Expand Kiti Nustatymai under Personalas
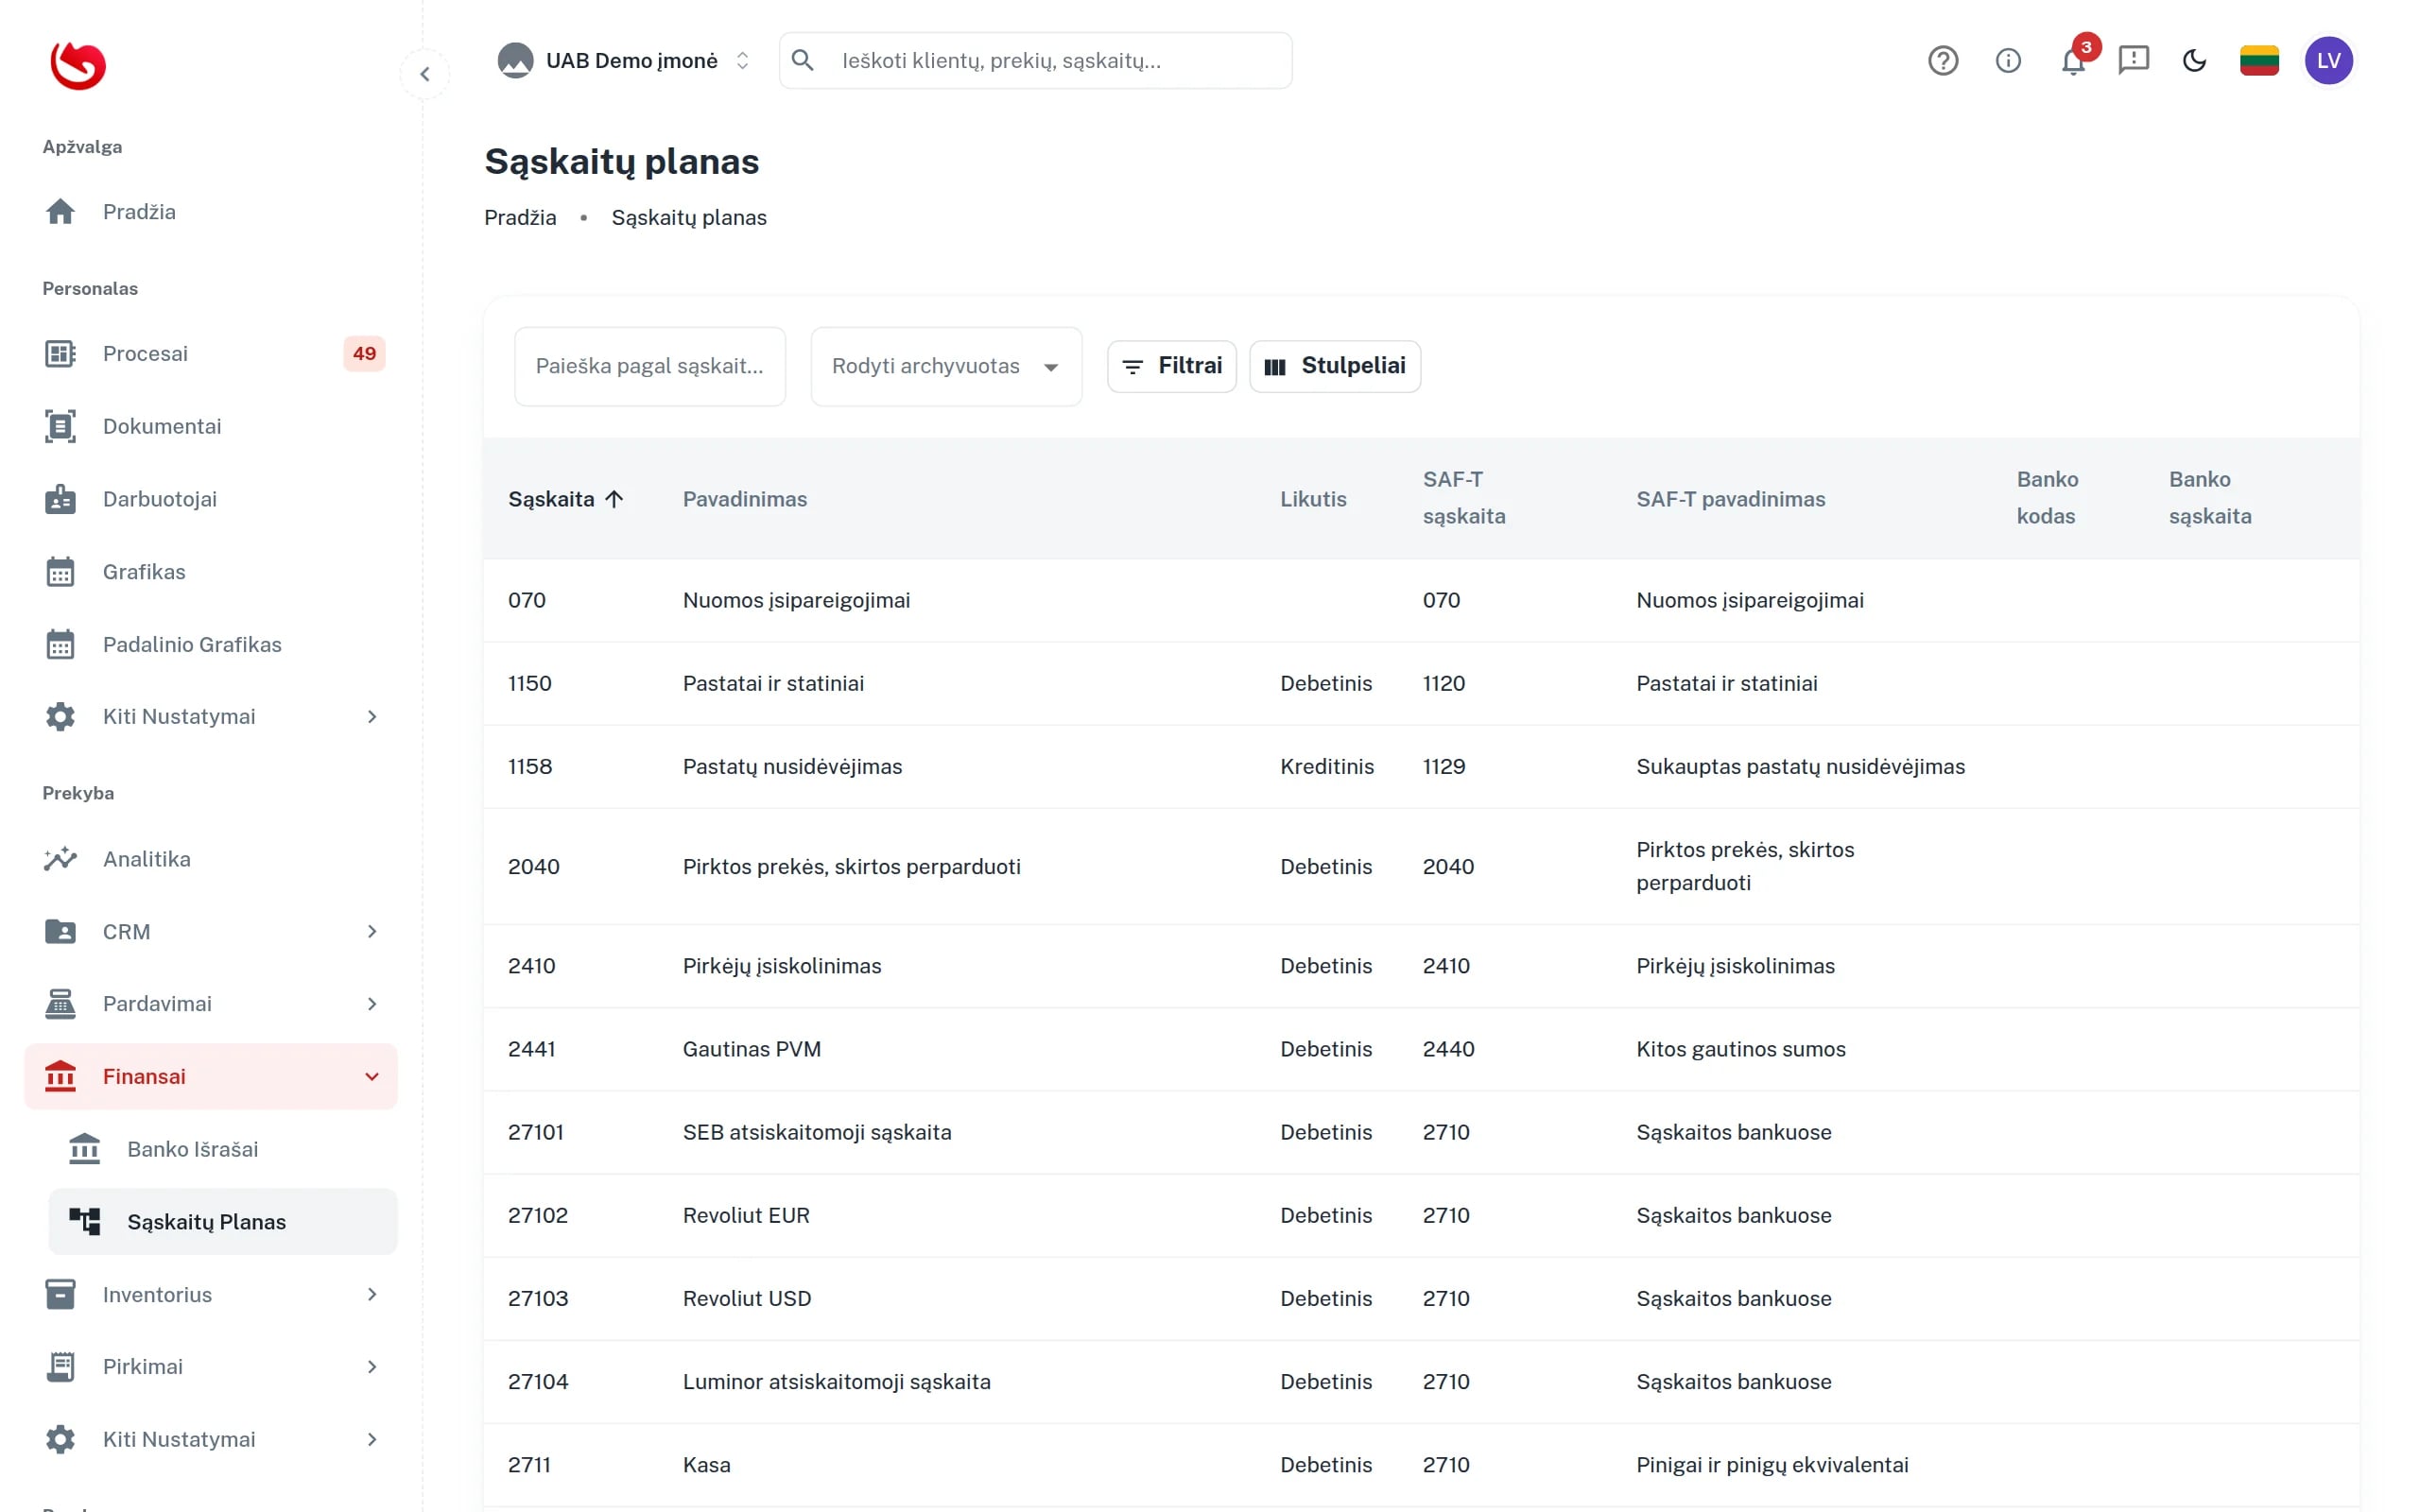Viewport: 2420px width, 1512px height. [x=211, y=717]
